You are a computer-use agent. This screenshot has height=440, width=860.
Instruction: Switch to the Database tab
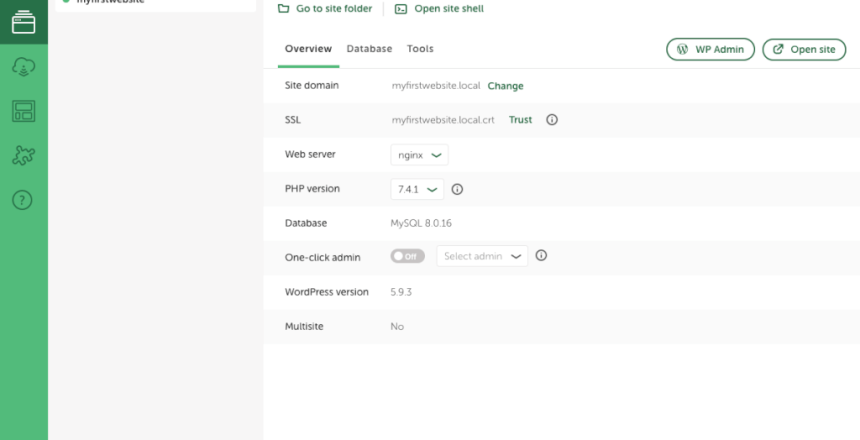click(369, 49)
